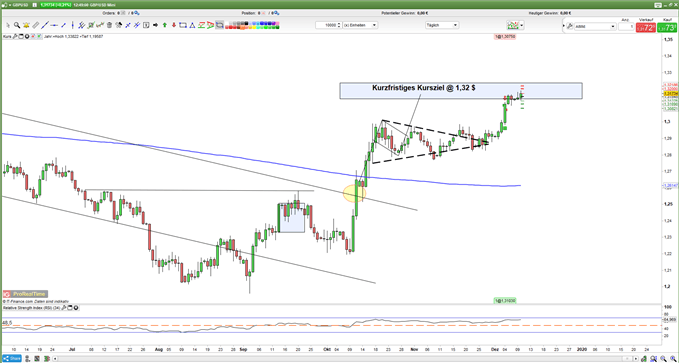Select the red down arrow marker
Screen dimensions: 679x363
click(174, 25)
